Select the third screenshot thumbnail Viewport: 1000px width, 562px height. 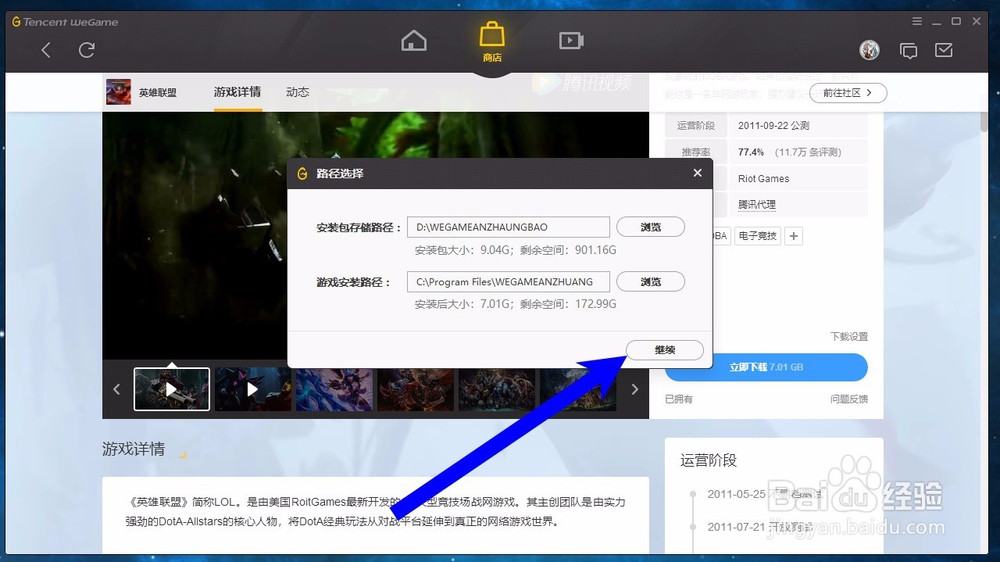334,389
